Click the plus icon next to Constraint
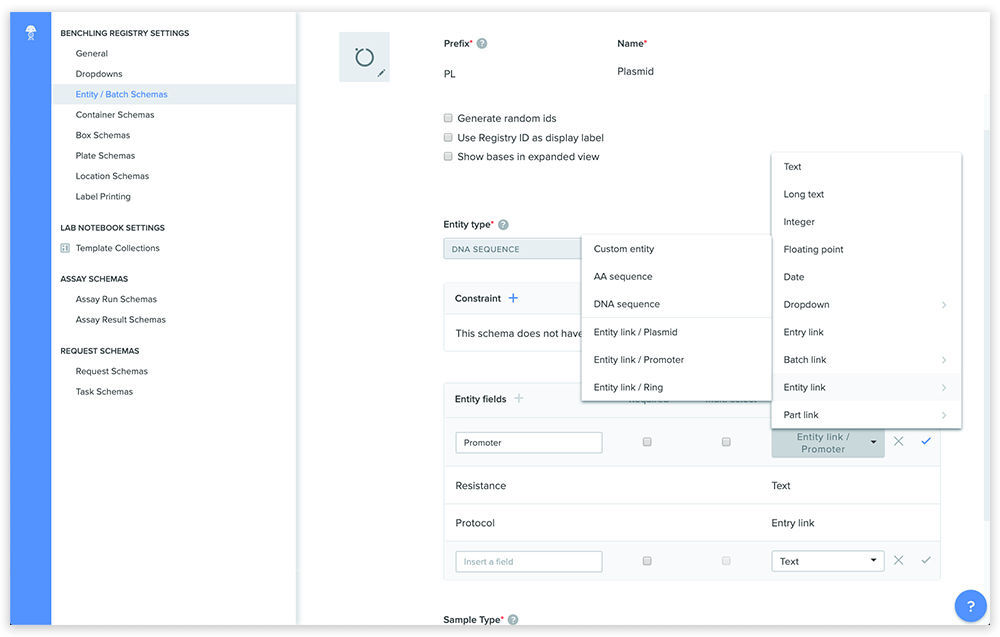 tap(513, 298)
